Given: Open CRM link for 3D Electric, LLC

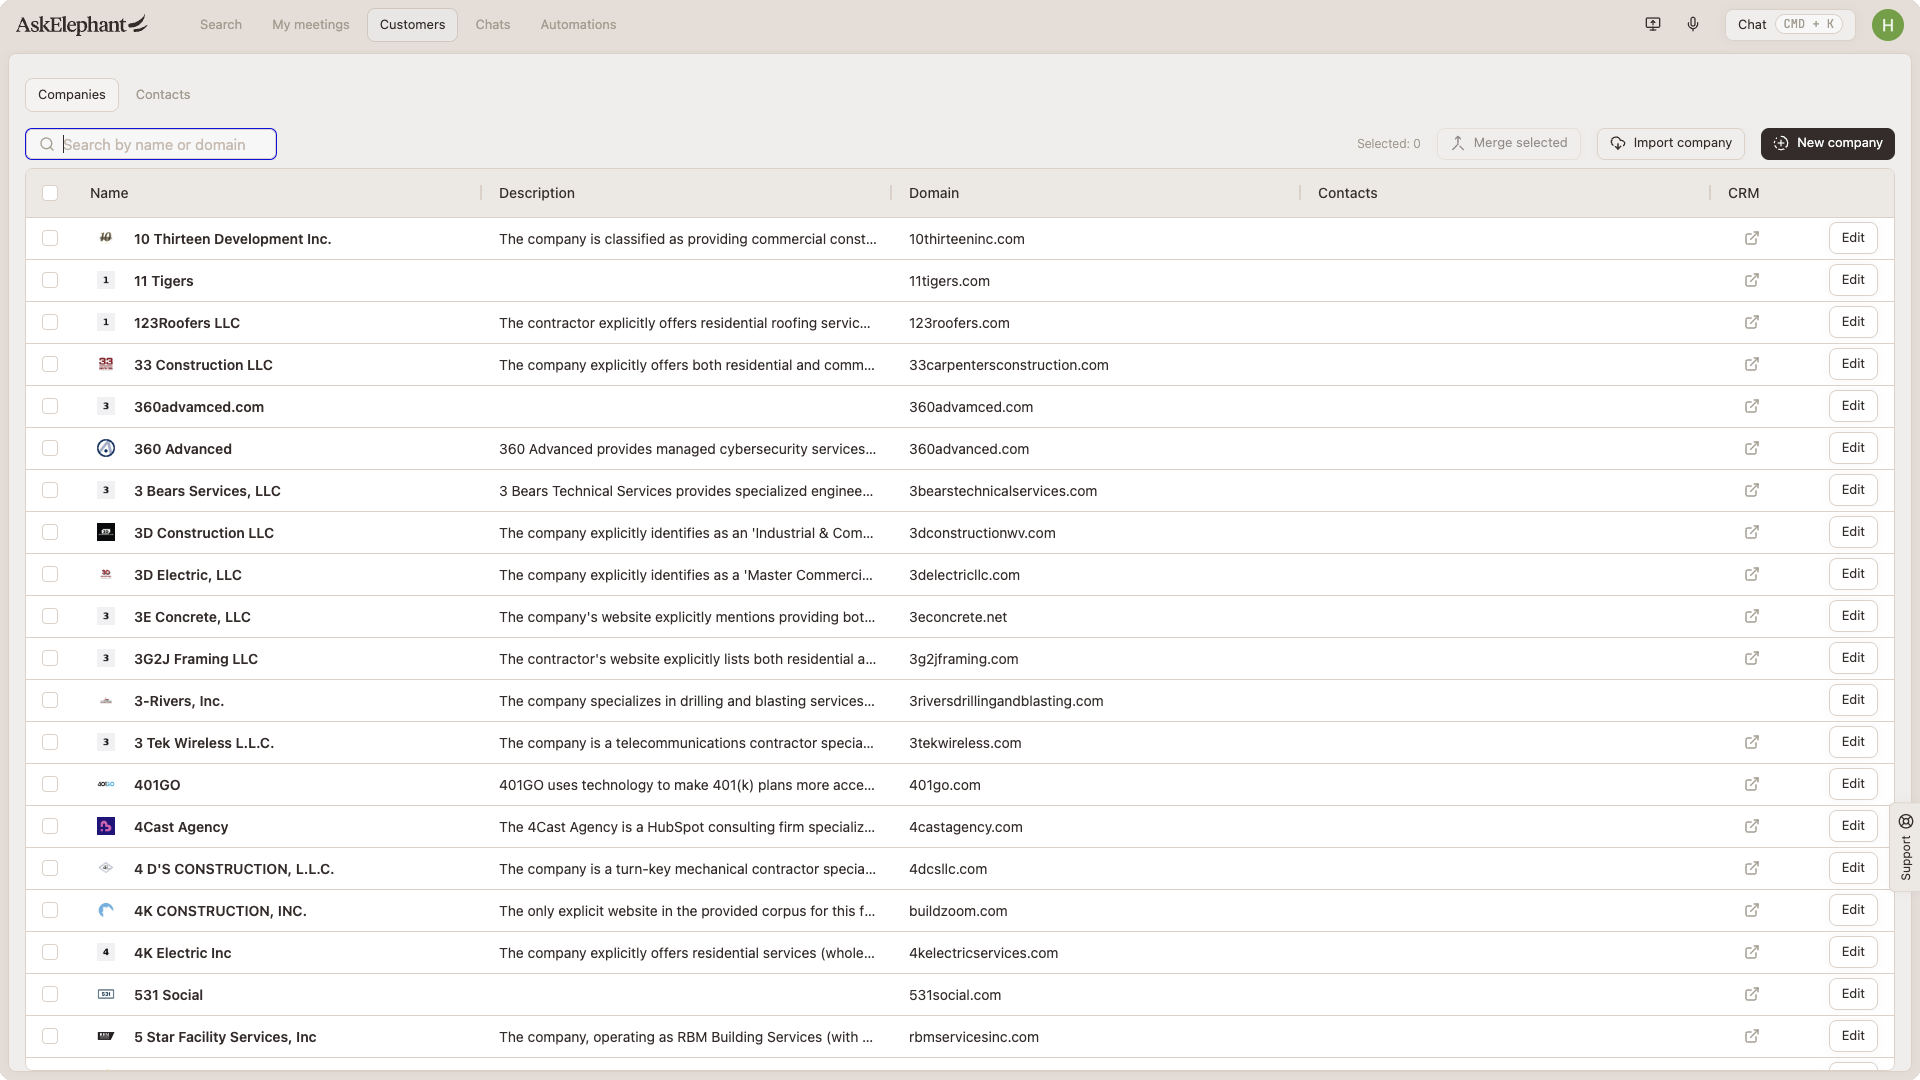Looking at the screenshot, I should (x=1752, y=574).
